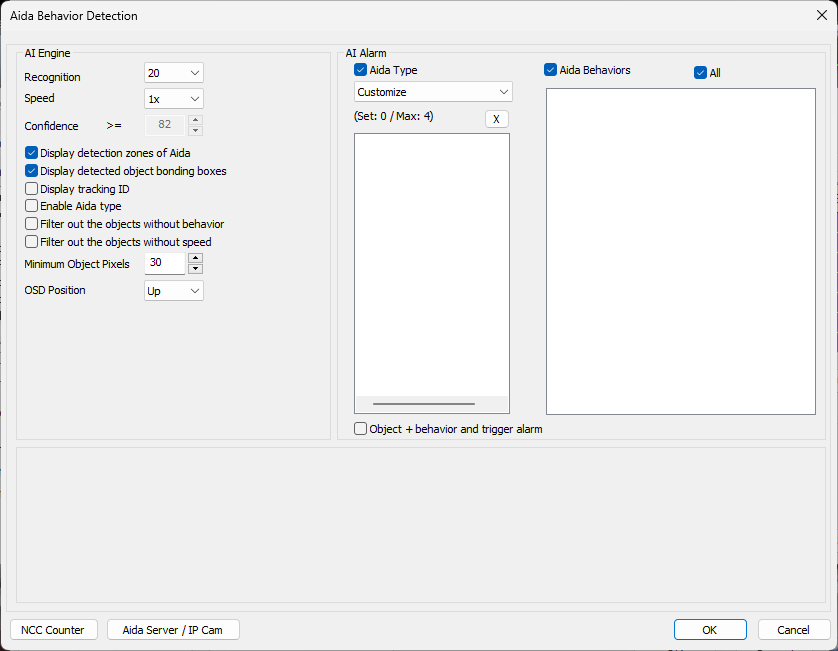The image size is (838, 651).
Task: Click the horizontal scrollbar in Aida Type list
Action: (424, 404)
